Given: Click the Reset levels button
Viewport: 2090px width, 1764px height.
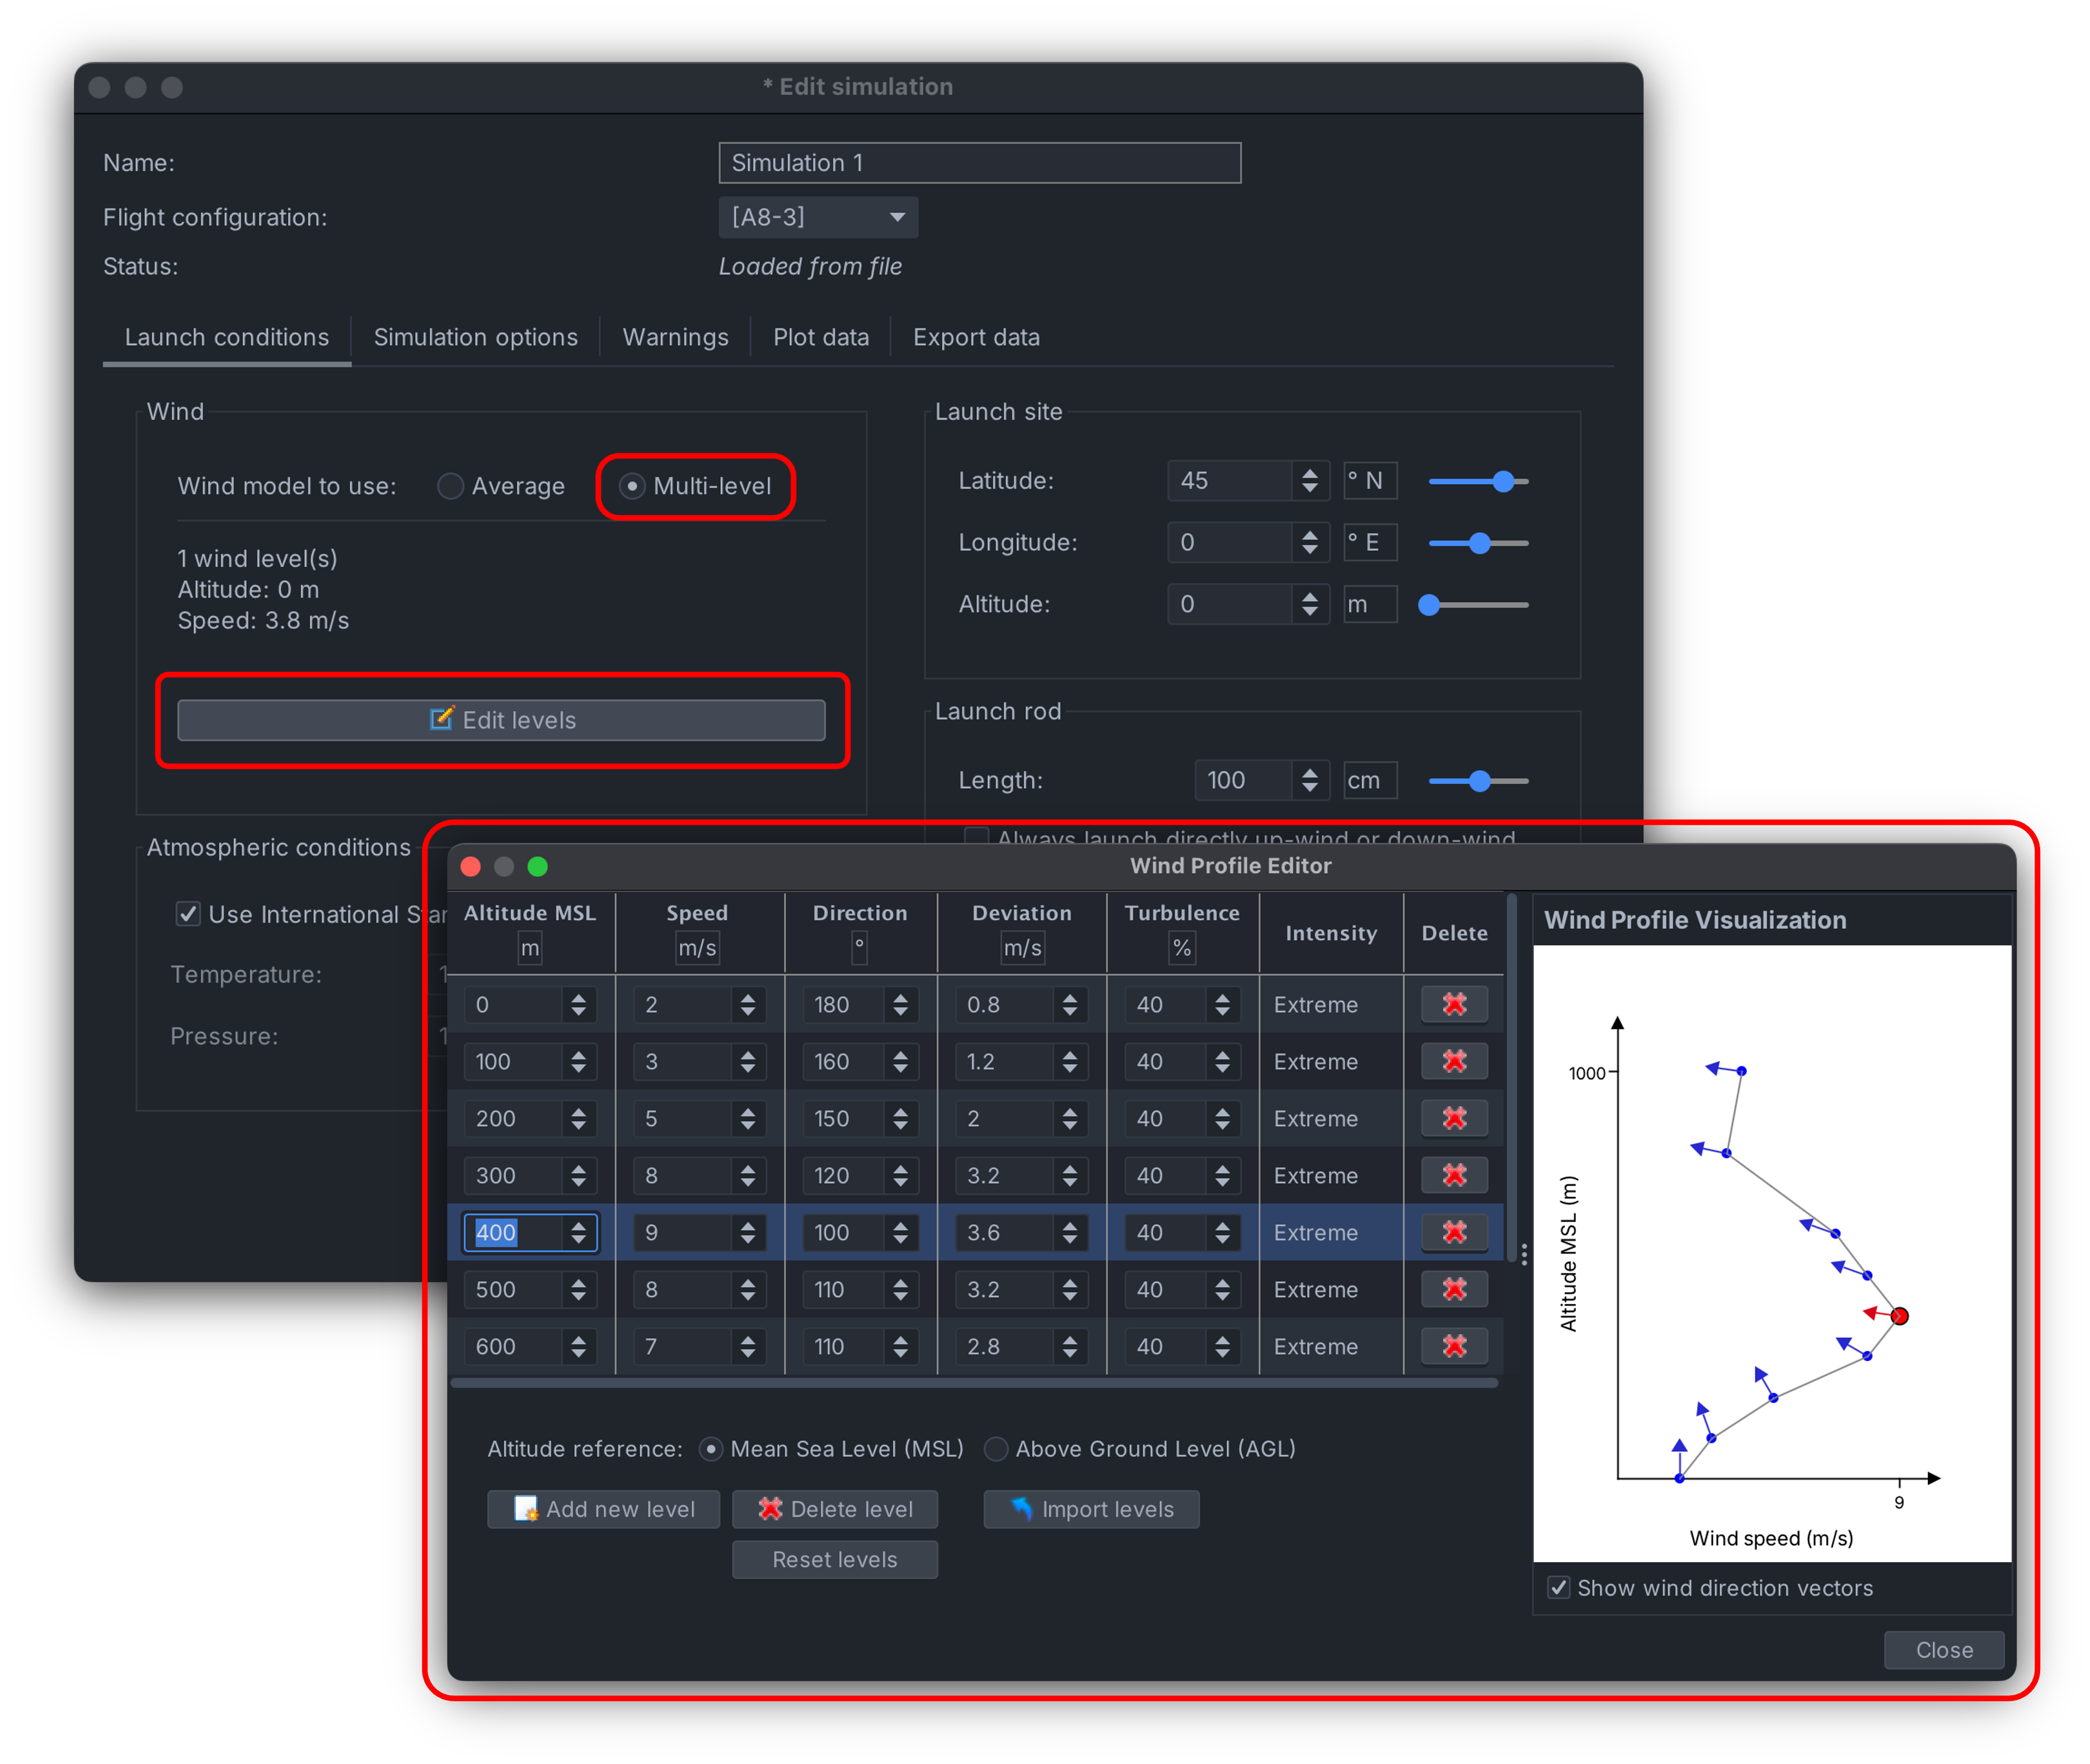Looking at the screenshot, I should [835, 1559].
